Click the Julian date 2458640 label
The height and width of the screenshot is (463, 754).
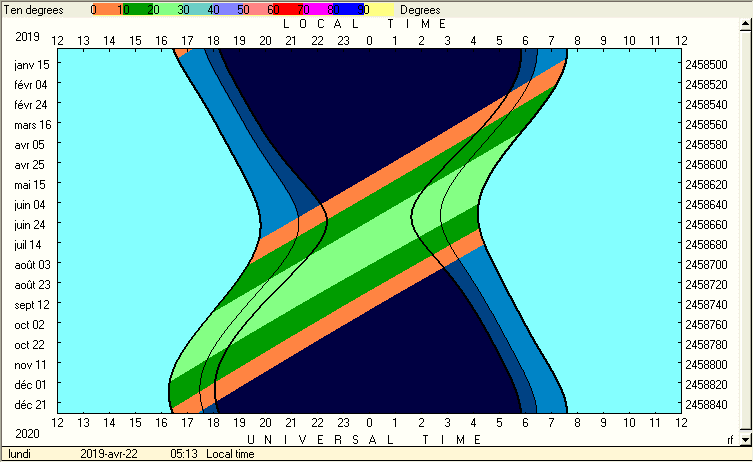(706, 205)
